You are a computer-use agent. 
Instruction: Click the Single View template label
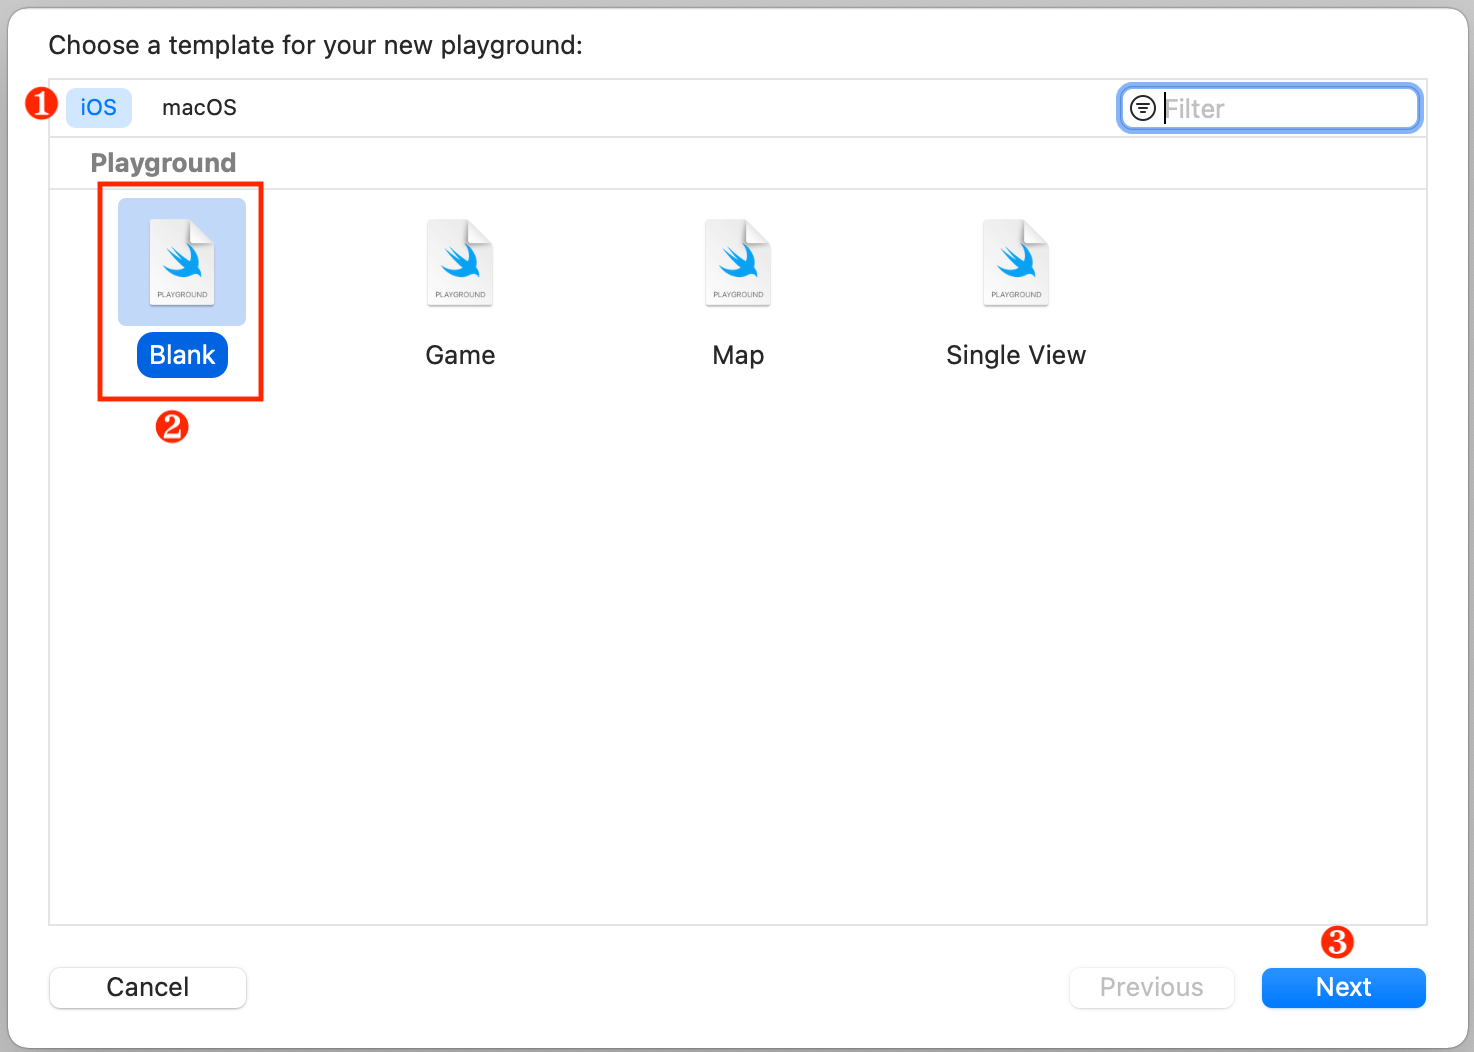(x=1016, y=355)
